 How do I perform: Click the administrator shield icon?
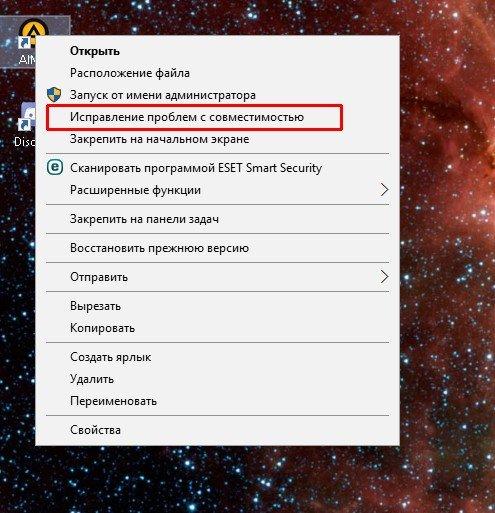click(x=54, y=95)
